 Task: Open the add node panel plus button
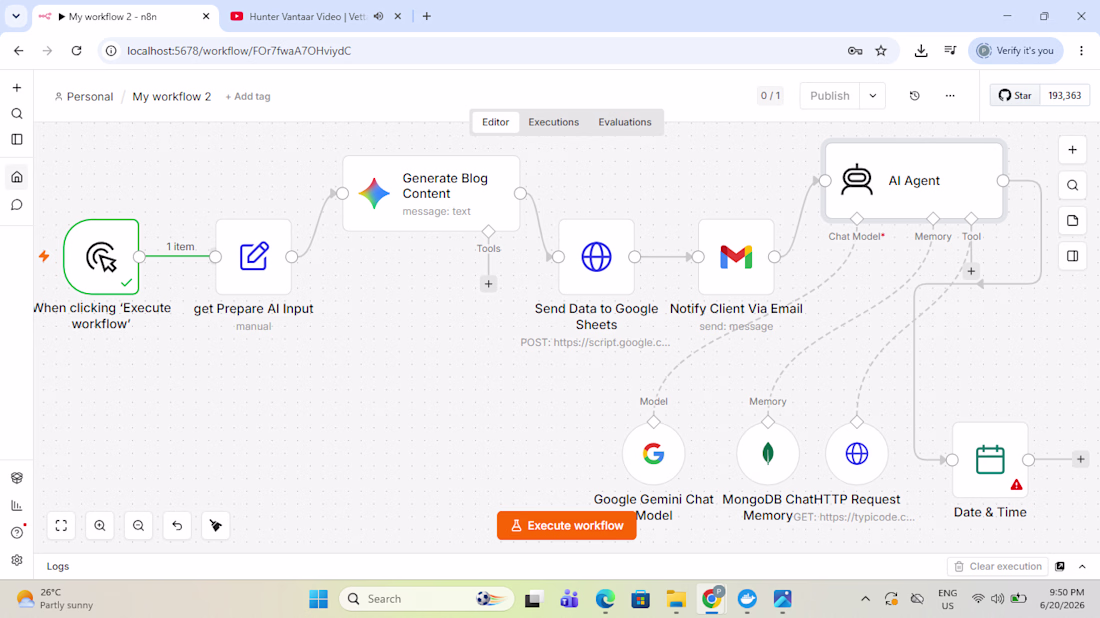pos(1072,149)
